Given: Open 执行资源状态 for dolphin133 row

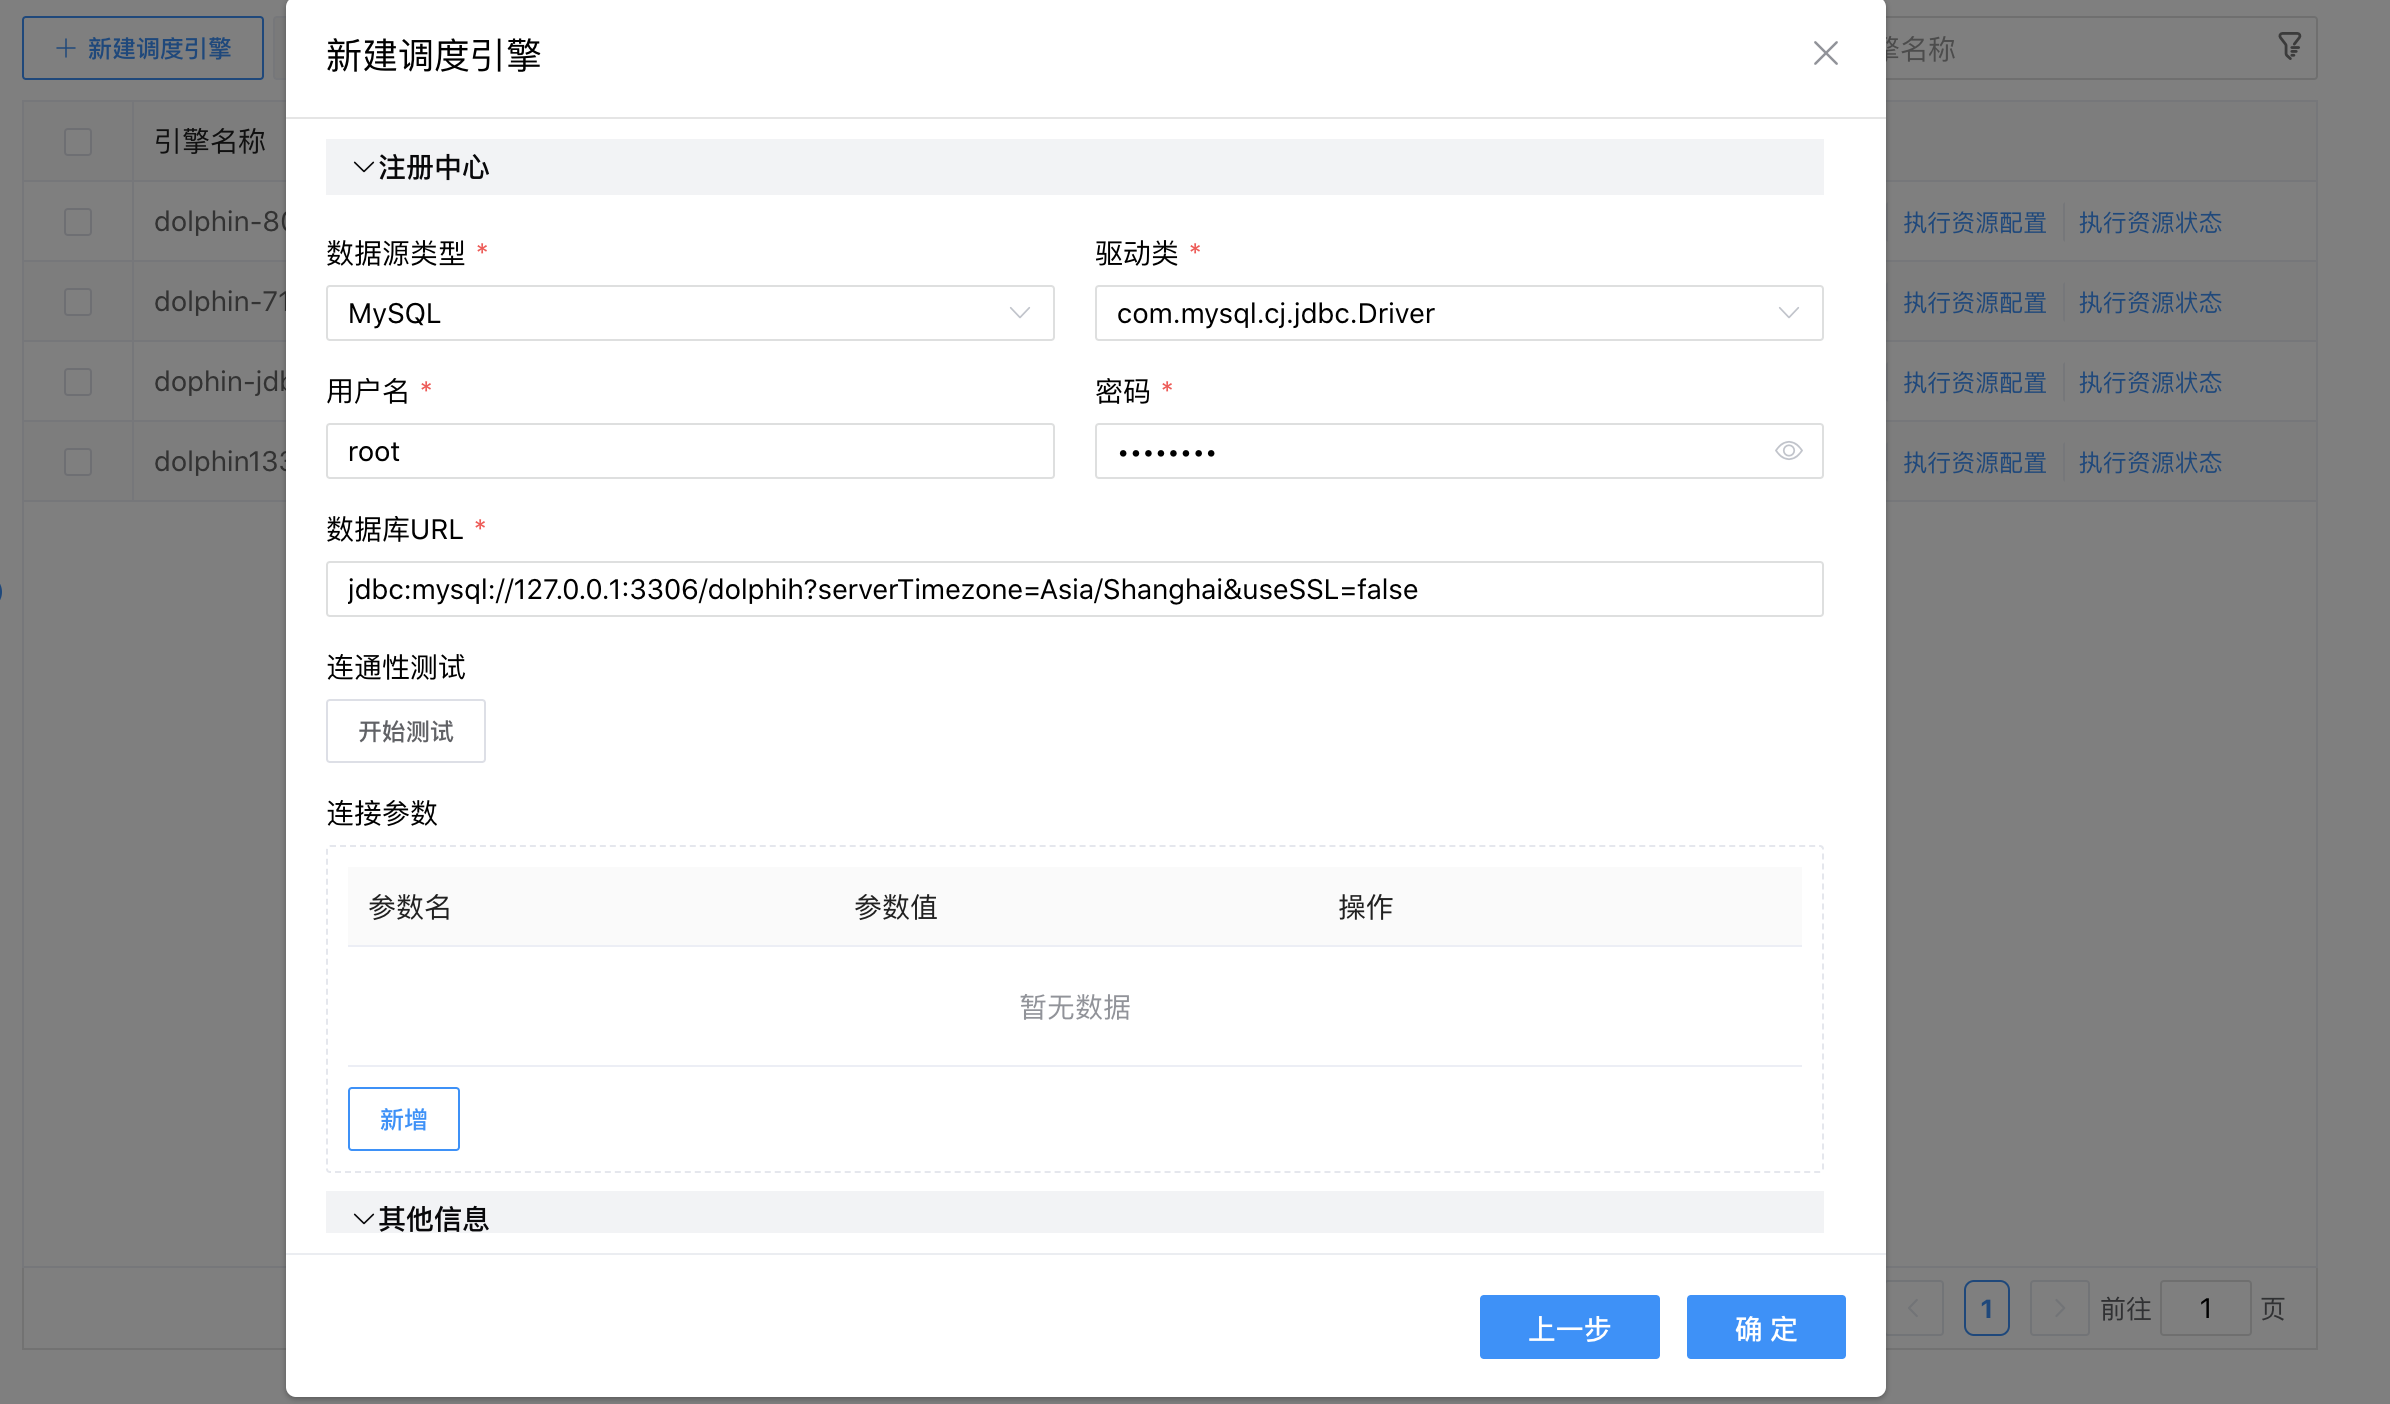Looking at the screenshot, I should 2150,462.
